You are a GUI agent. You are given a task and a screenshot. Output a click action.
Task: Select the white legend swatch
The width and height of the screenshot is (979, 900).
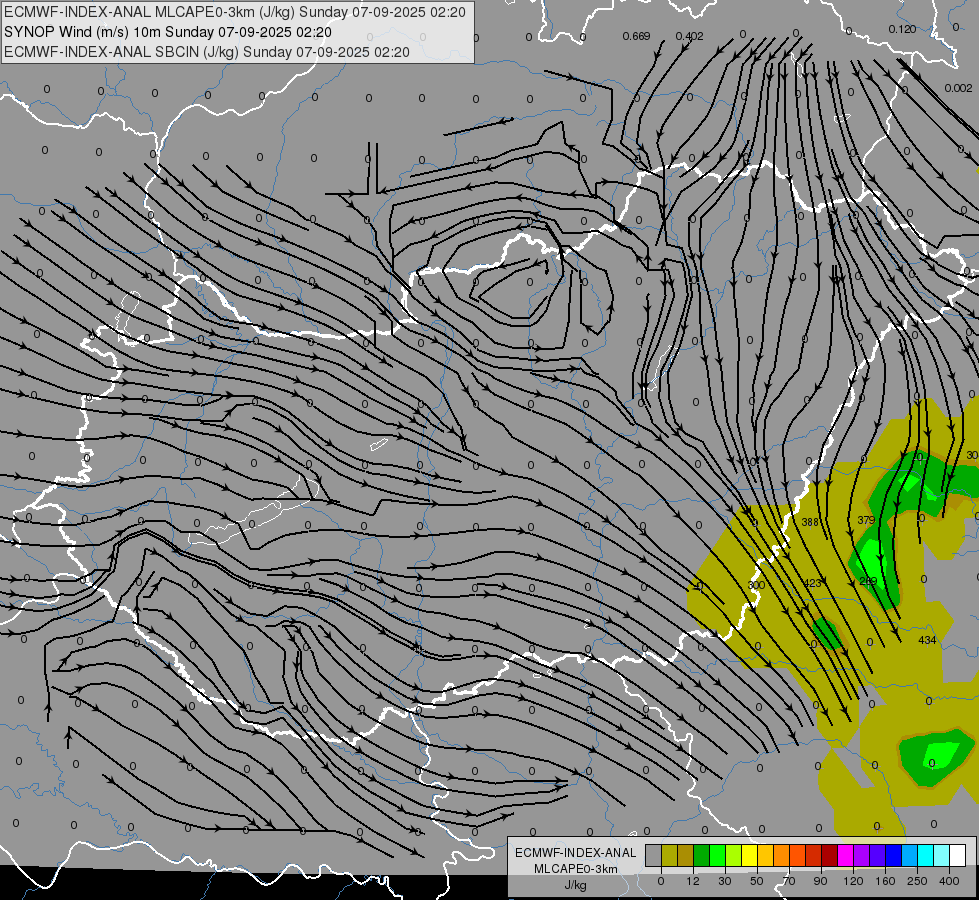click(x=958, y=855)
